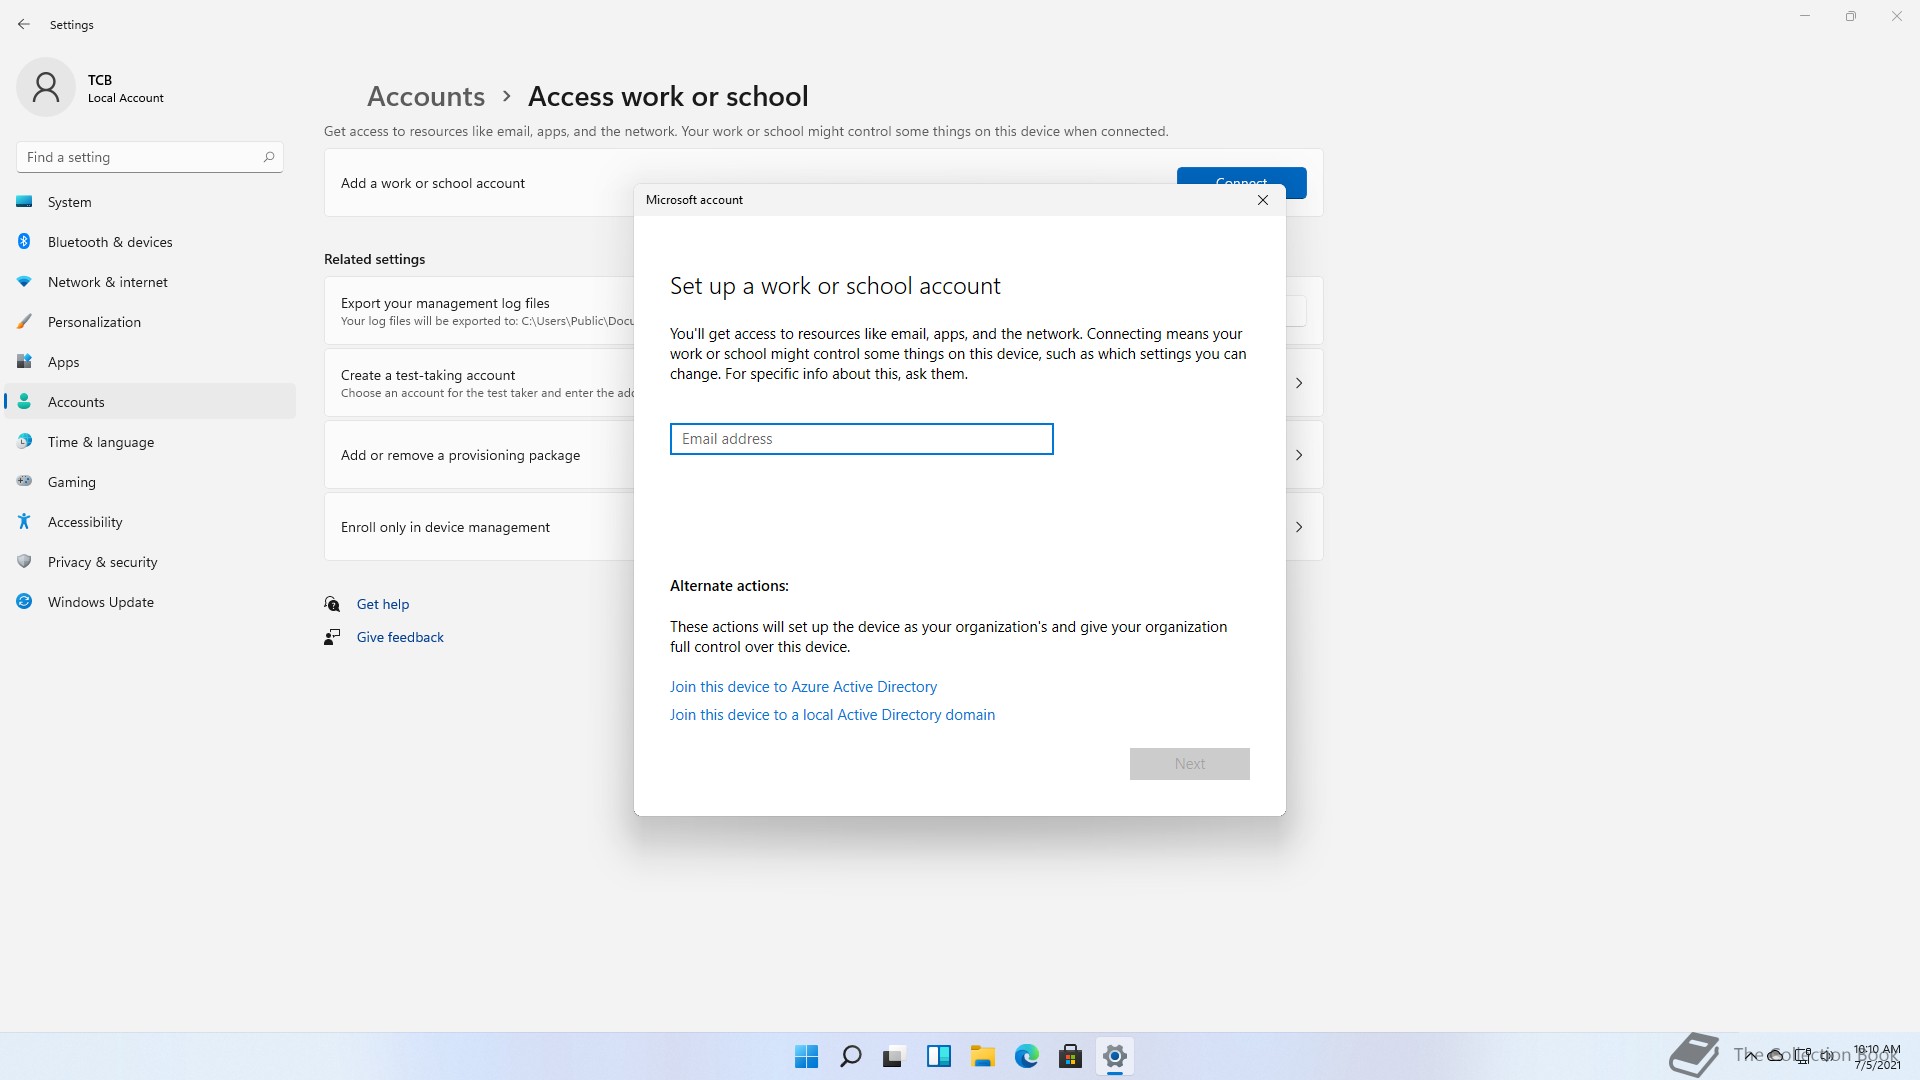Image resolution: width=1920 pixels, height=1080 pixels.
Task: Open taskbar Search
Action: point(851,1056)
